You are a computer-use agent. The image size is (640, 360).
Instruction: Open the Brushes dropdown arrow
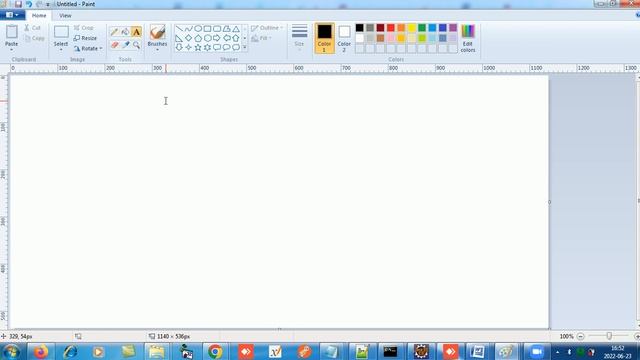click(157, 50)
